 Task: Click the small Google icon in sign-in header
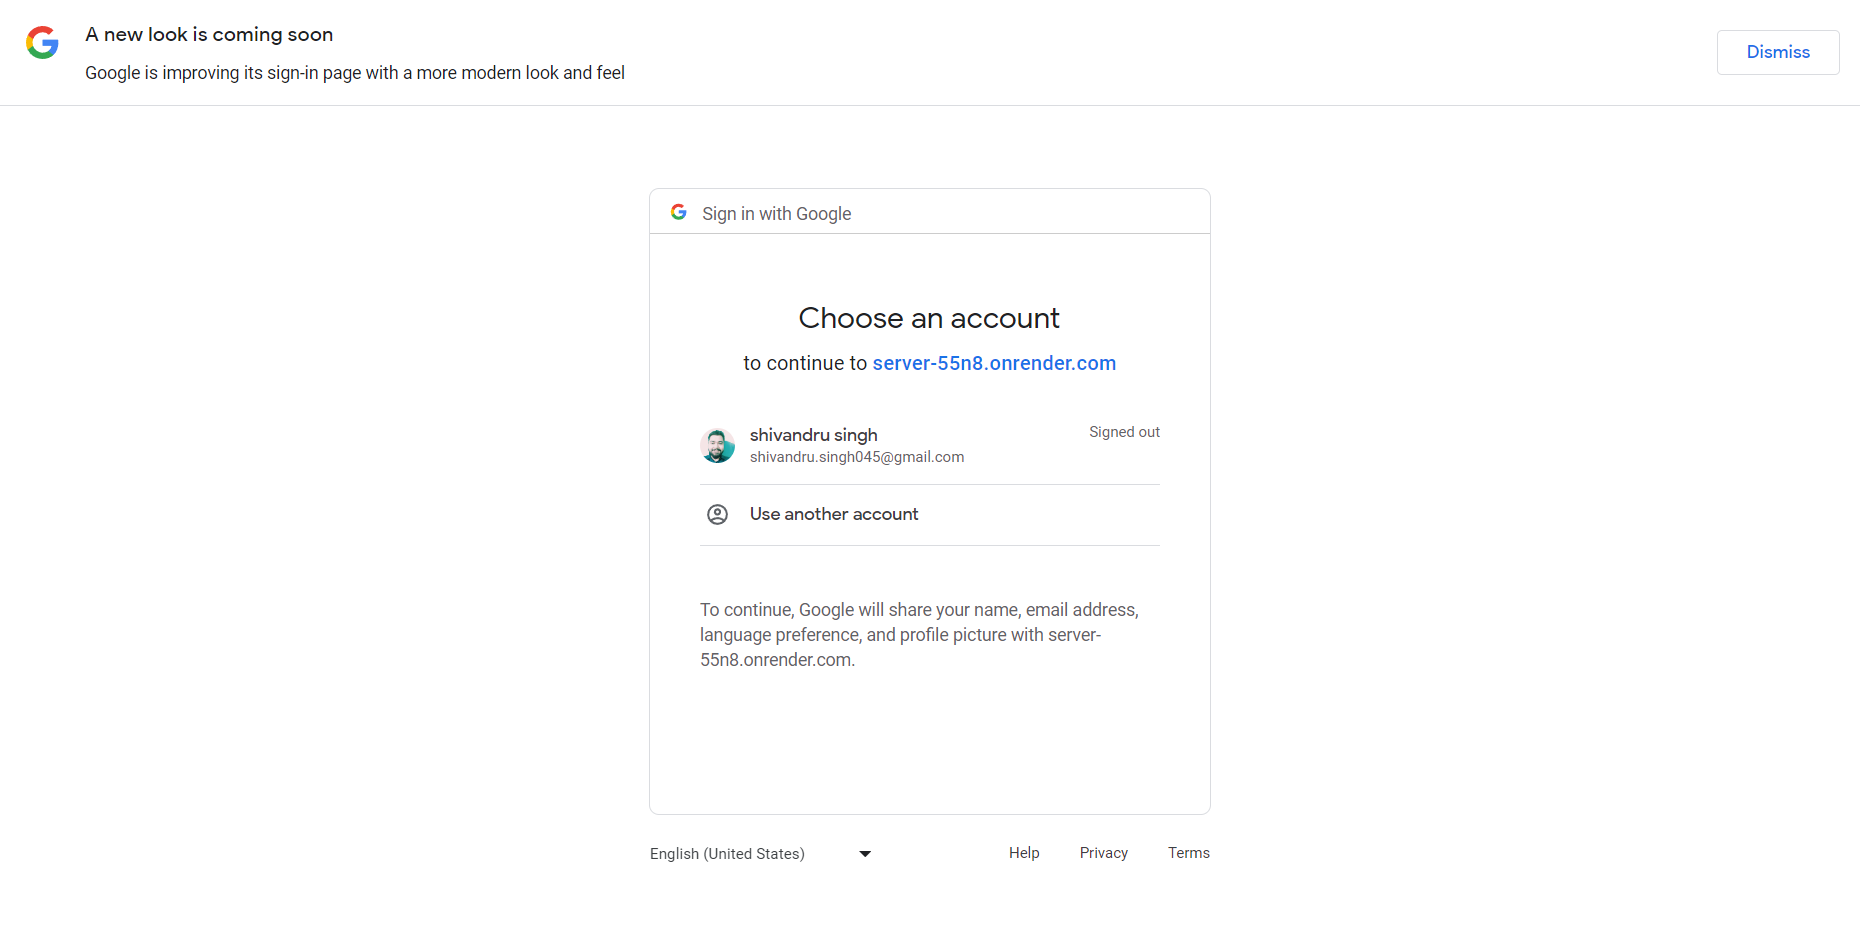coord(679,213)
